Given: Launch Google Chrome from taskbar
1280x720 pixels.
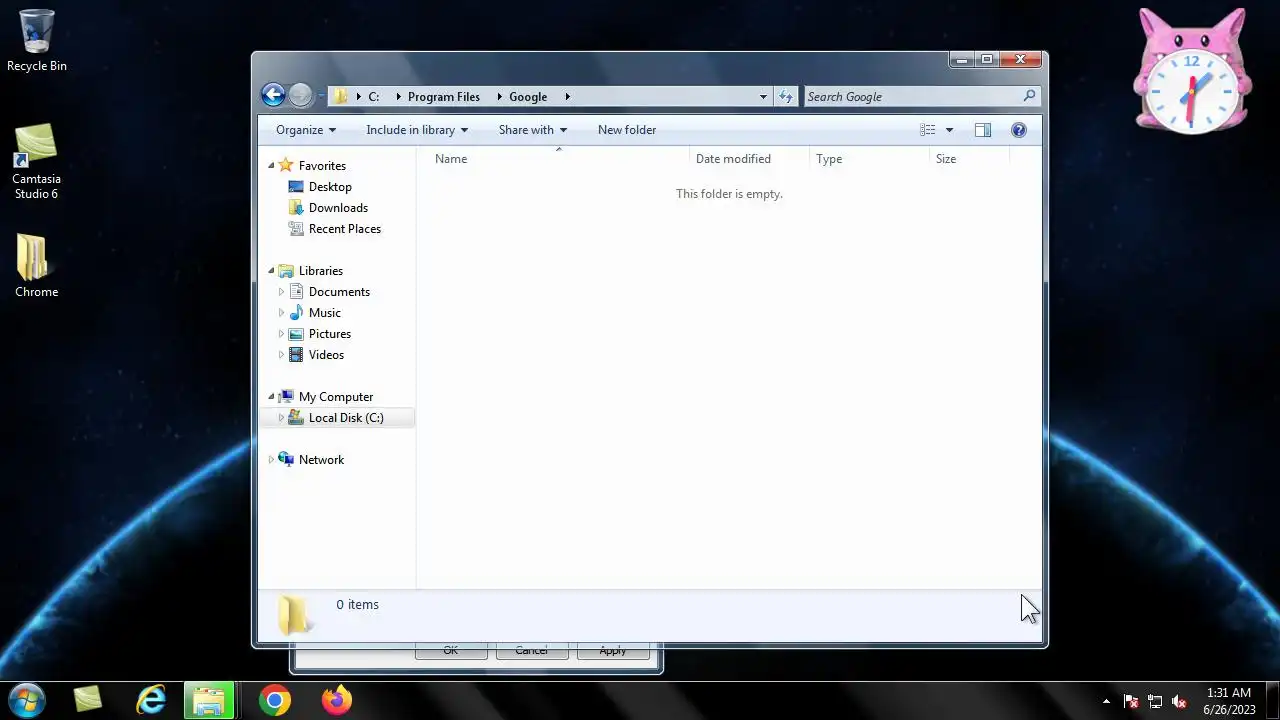Looking at the screenshot, I should pyautogui.click(x=275, y=700).
